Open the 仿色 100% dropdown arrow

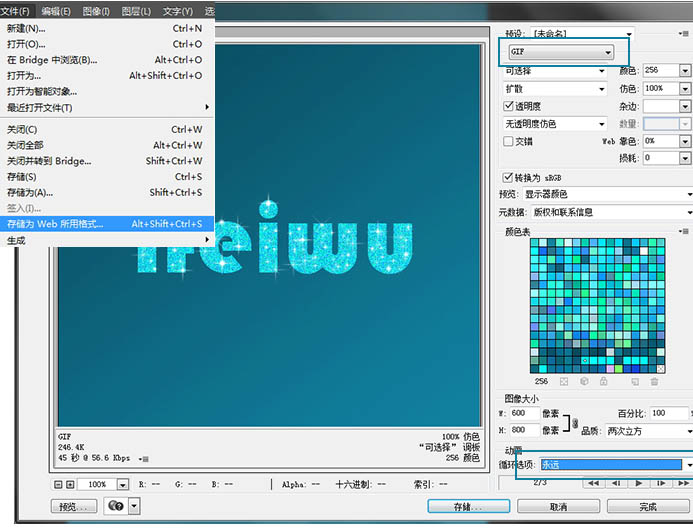(685, 89)
